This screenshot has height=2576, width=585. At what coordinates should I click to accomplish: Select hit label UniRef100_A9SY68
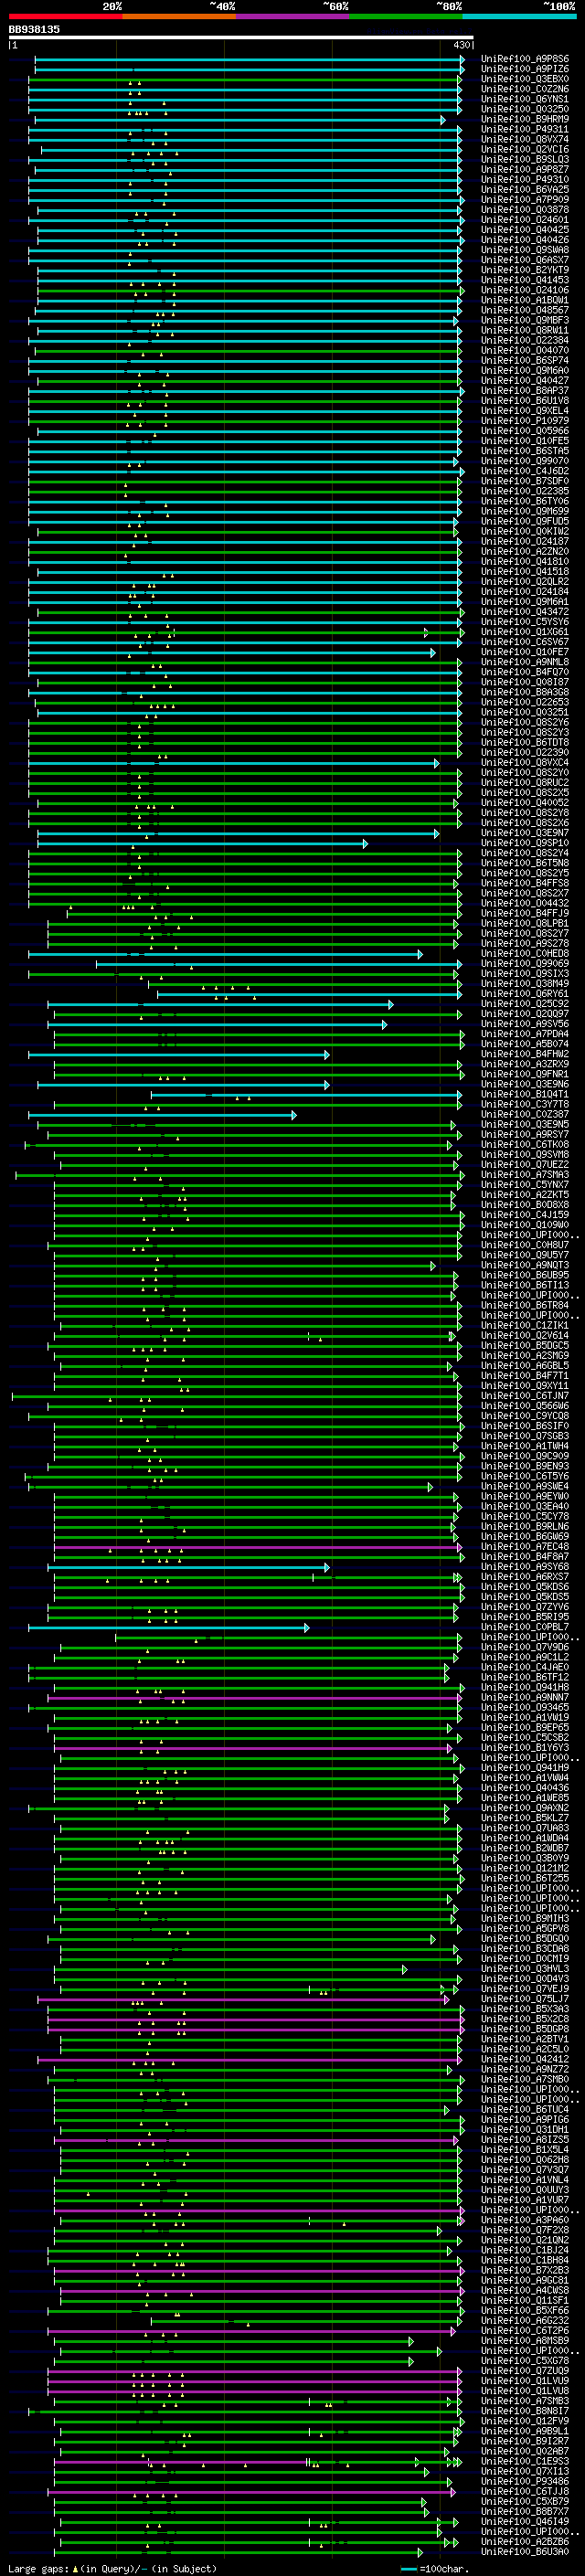[525, 1567]
